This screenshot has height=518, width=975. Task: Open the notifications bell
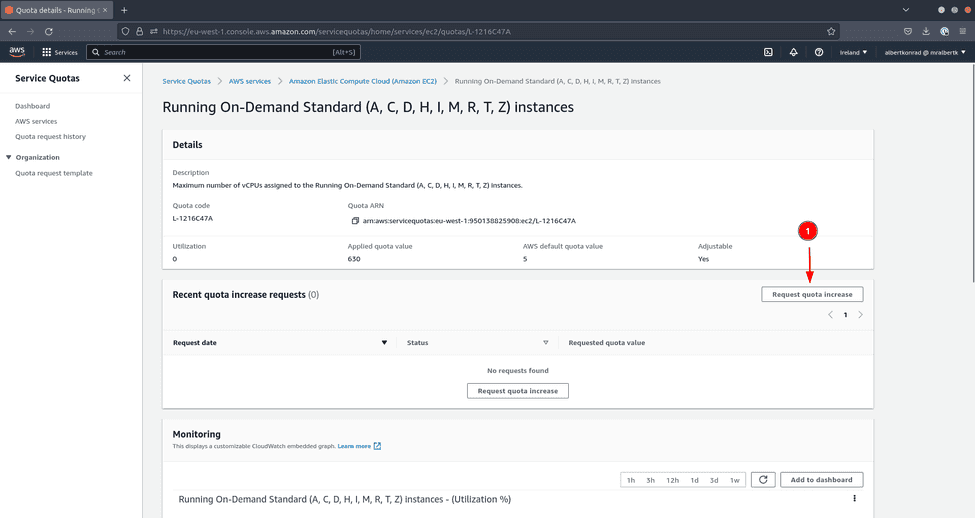(793, 52)
